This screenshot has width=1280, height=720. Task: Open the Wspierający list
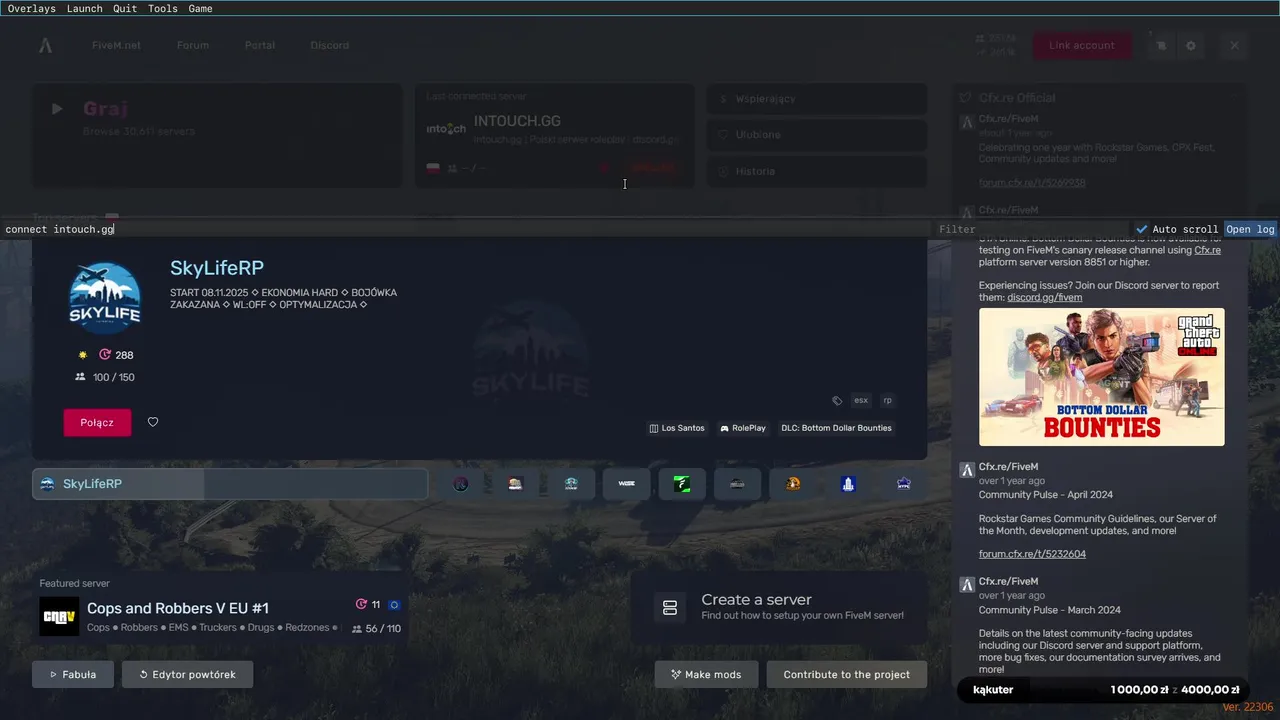pos(817,99)
